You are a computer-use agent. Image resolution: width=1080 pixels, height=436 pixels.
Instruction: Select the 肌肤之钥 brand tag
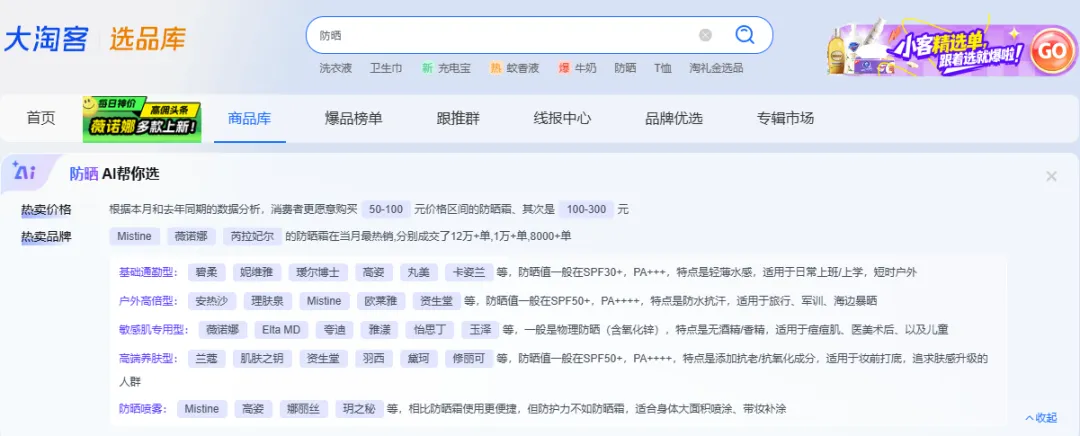262,359
